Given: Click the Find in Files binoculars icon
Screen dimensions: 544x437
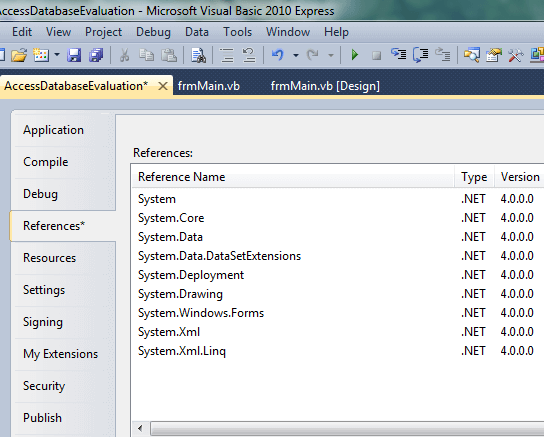Looking at the screenshot, I should click(198, 55).
